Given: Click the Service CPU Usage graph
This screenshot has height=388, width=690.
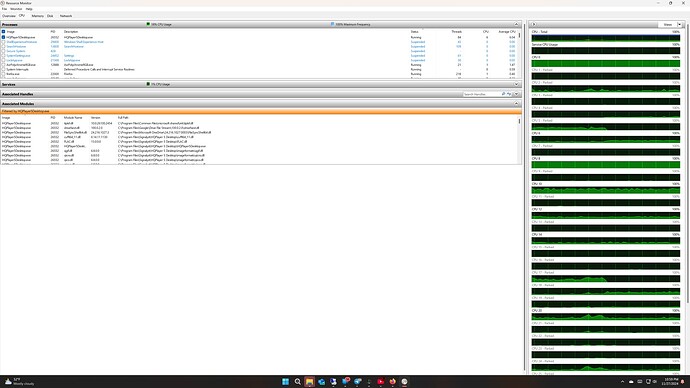Looking at the screenshot, I should [606, 51].
